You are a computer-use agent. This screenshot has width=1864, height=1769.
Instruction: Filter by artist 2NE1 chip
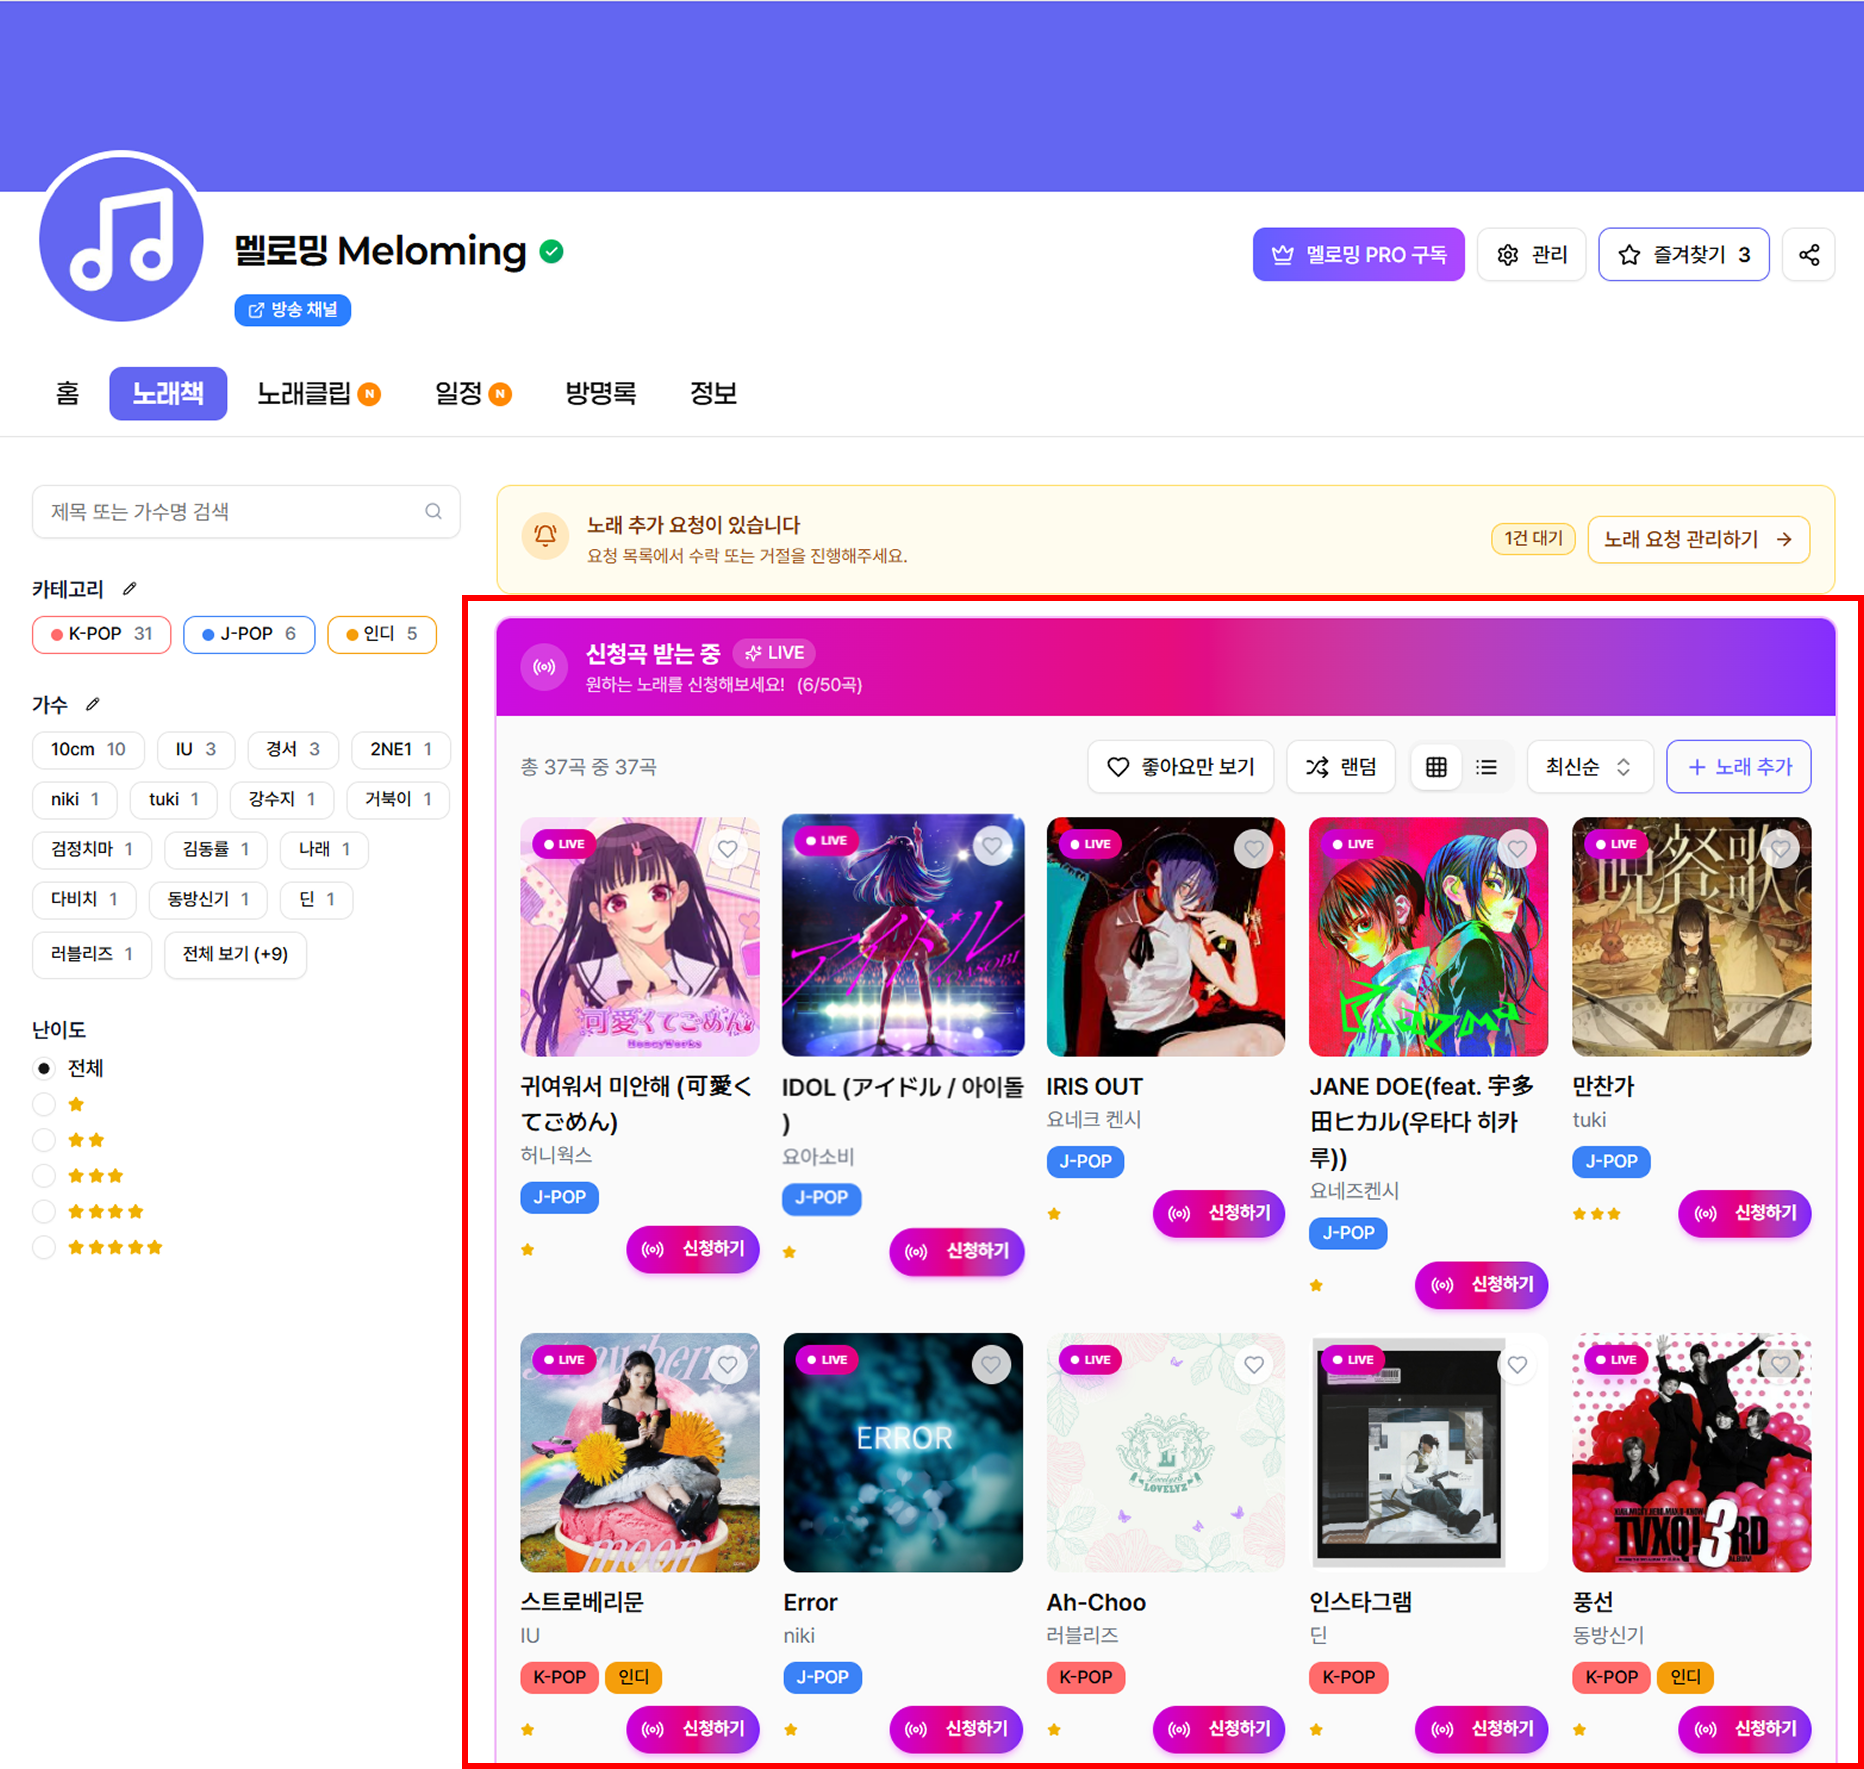[401, 750]
